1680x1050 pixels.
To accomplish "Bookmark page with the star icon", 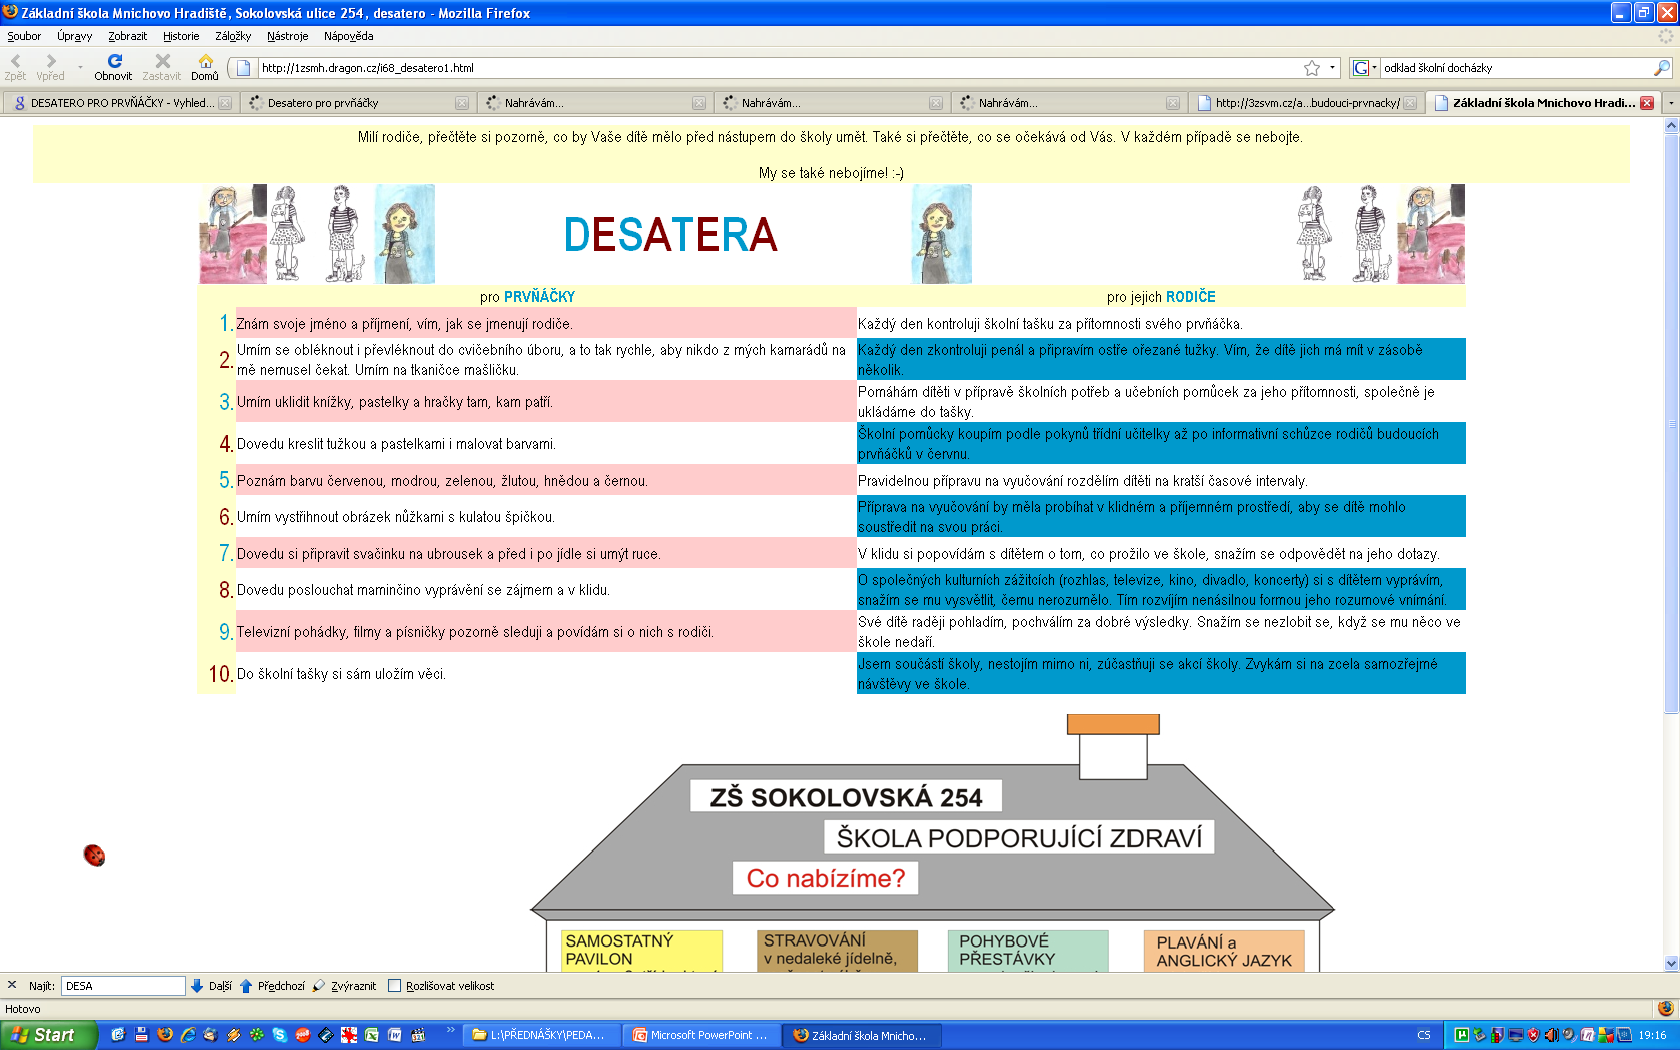I will [x=1312, y=68].
